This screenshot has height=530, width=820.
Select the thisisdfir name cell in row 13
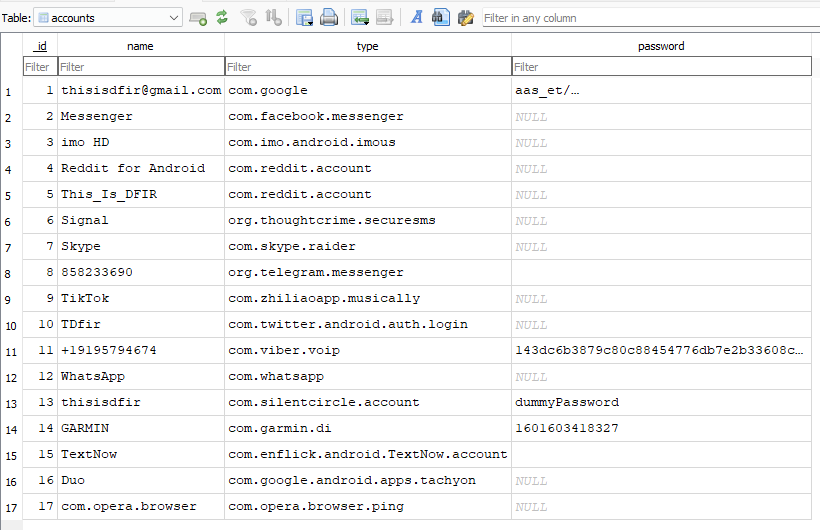coord(141,402)
